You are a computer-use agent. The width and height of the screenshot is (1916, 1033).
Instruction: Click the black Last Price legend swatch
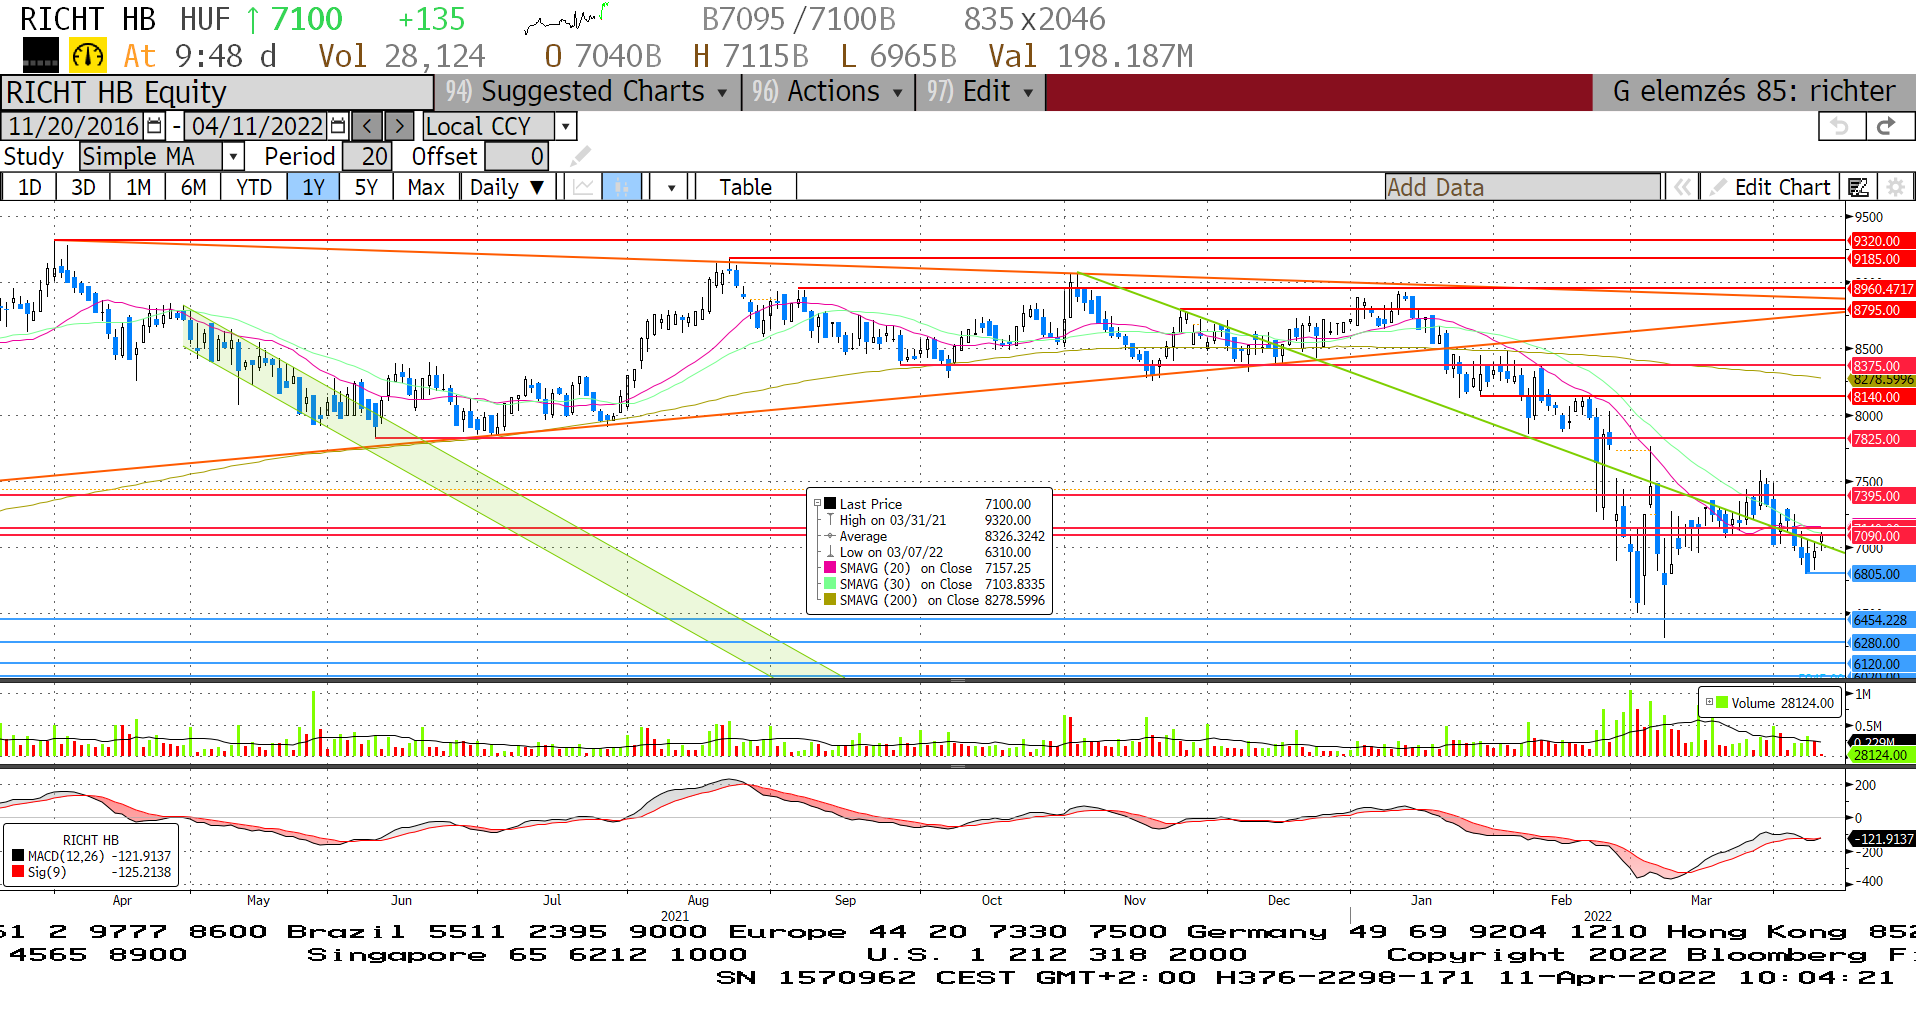(830, 504)
